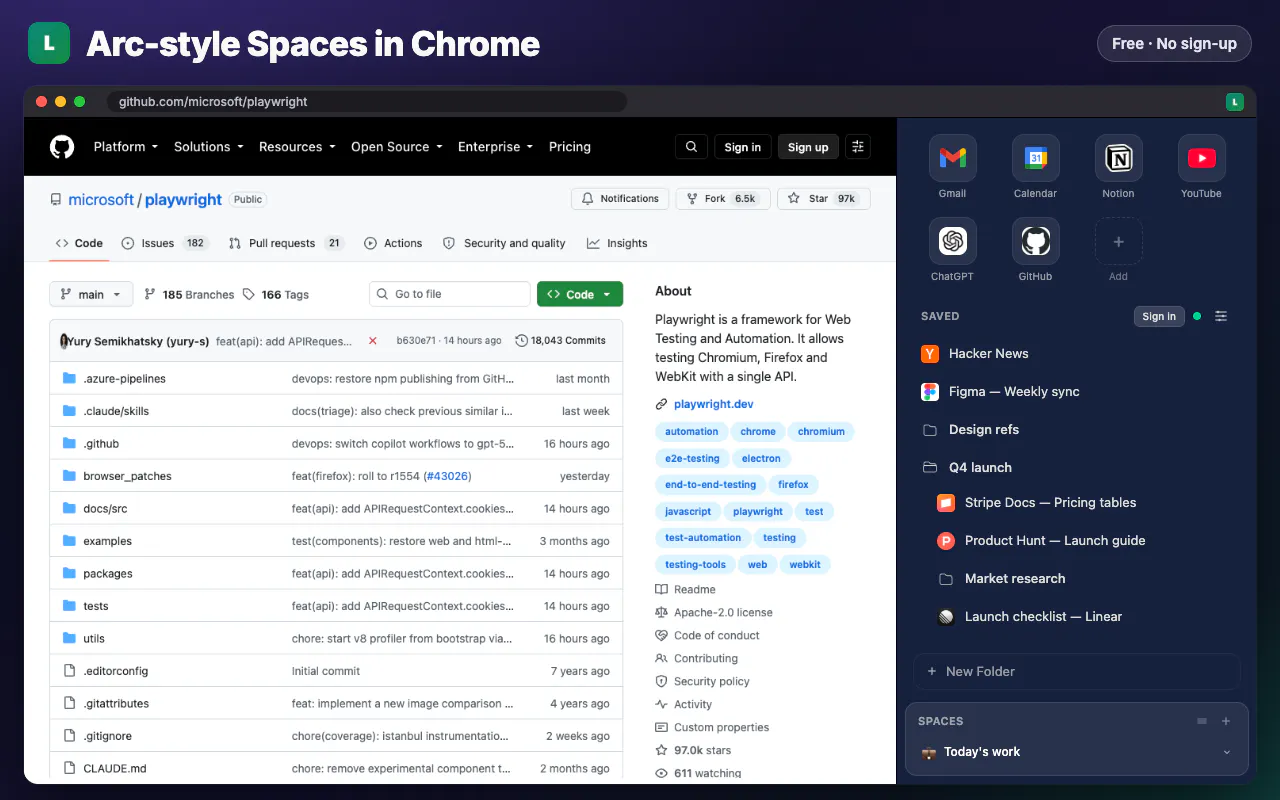
Task: Open the Today's work space dropdown
Action: pos(1077,752)
